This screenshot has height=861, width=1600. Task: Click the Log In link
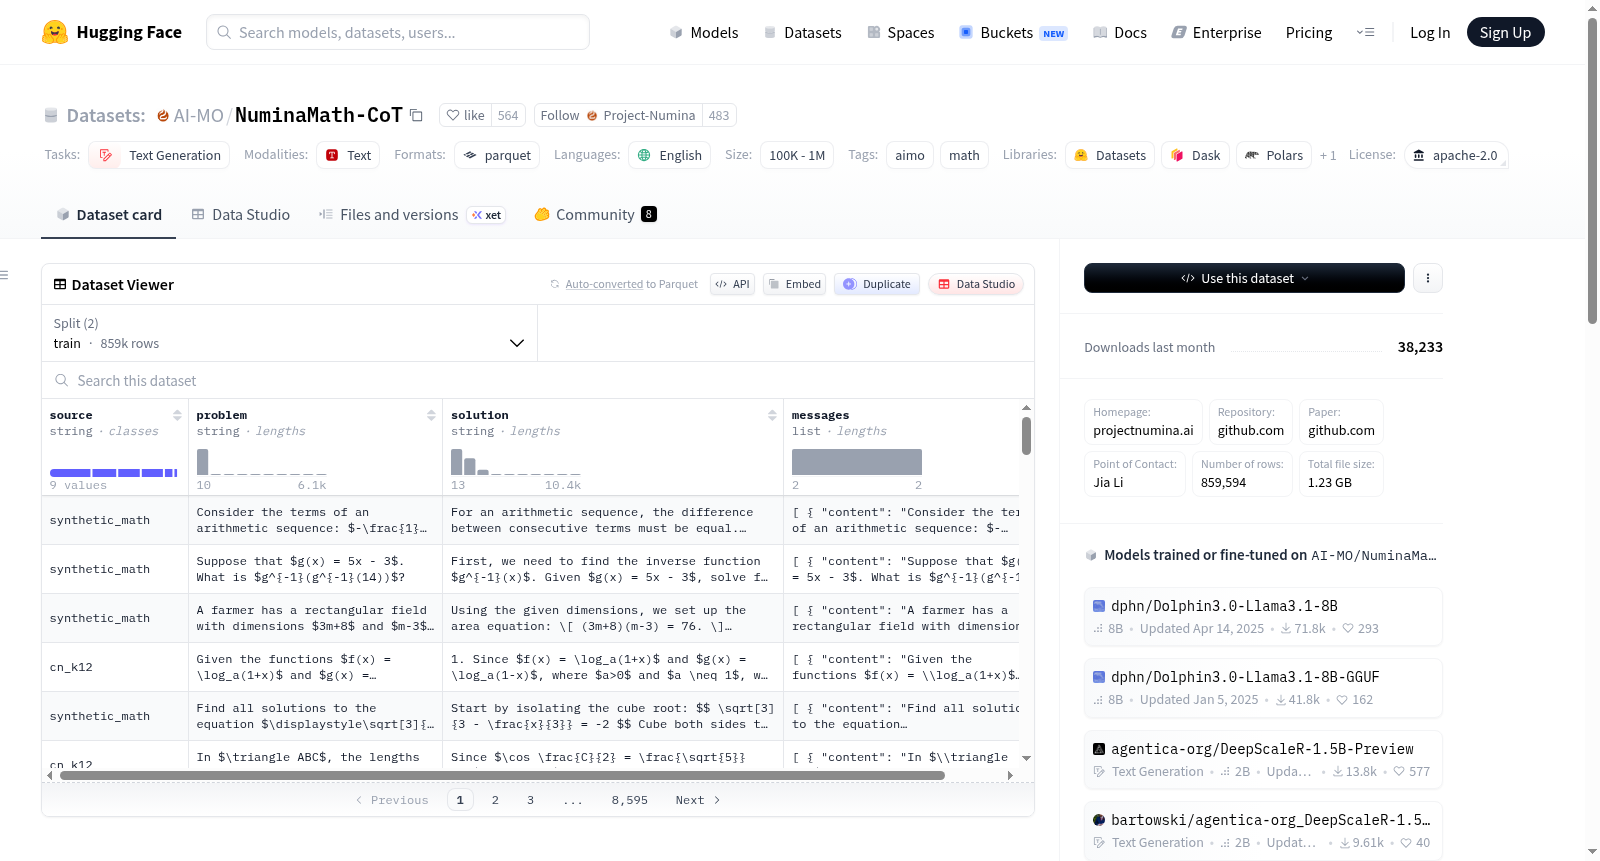click(1430, 32)
